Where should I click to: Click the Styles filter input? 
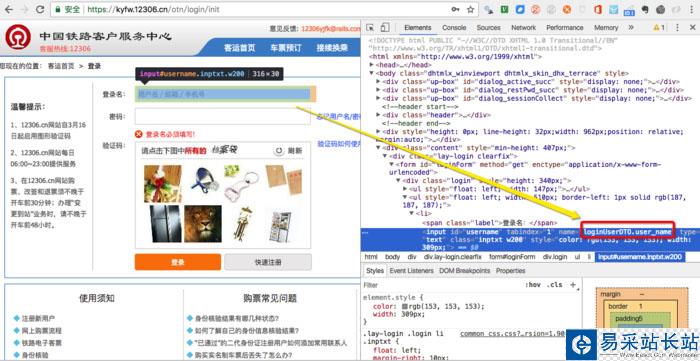442,285
